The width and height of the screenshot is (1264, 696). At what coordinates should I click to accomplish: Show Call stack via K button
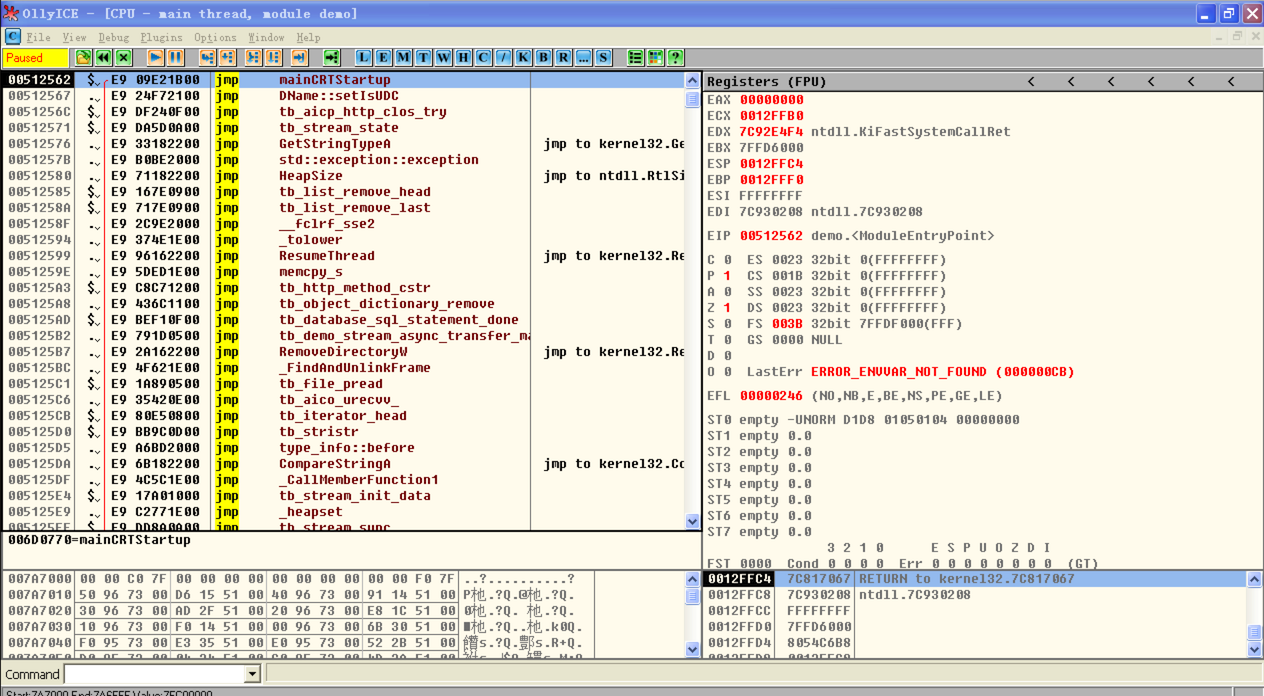524,58
